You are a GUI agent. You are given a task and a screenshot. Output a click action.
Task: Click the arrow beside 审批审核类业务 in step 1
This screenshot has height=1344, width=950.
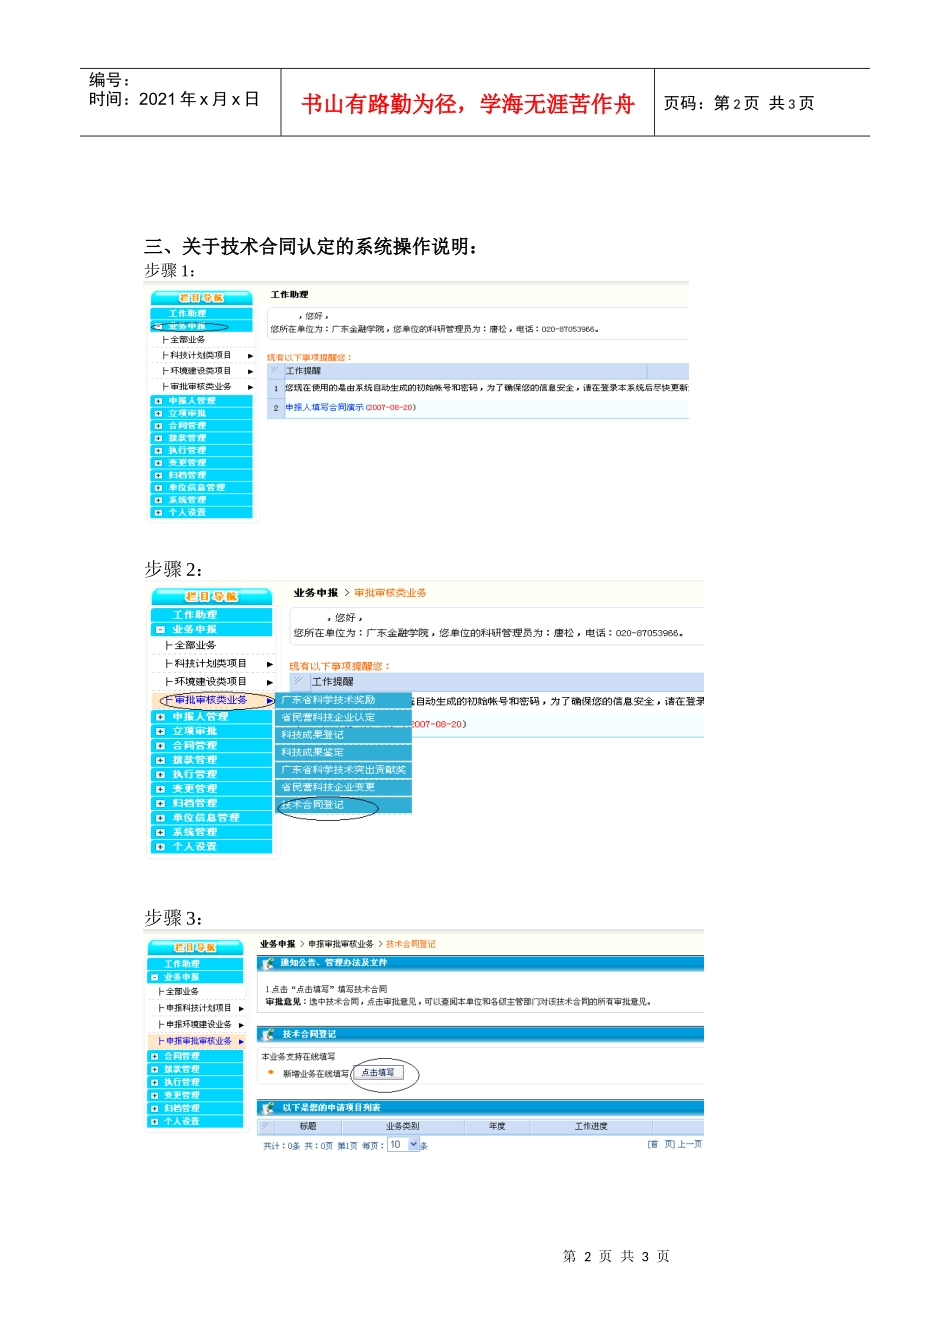pyautogui.click(x=250, y=386)
